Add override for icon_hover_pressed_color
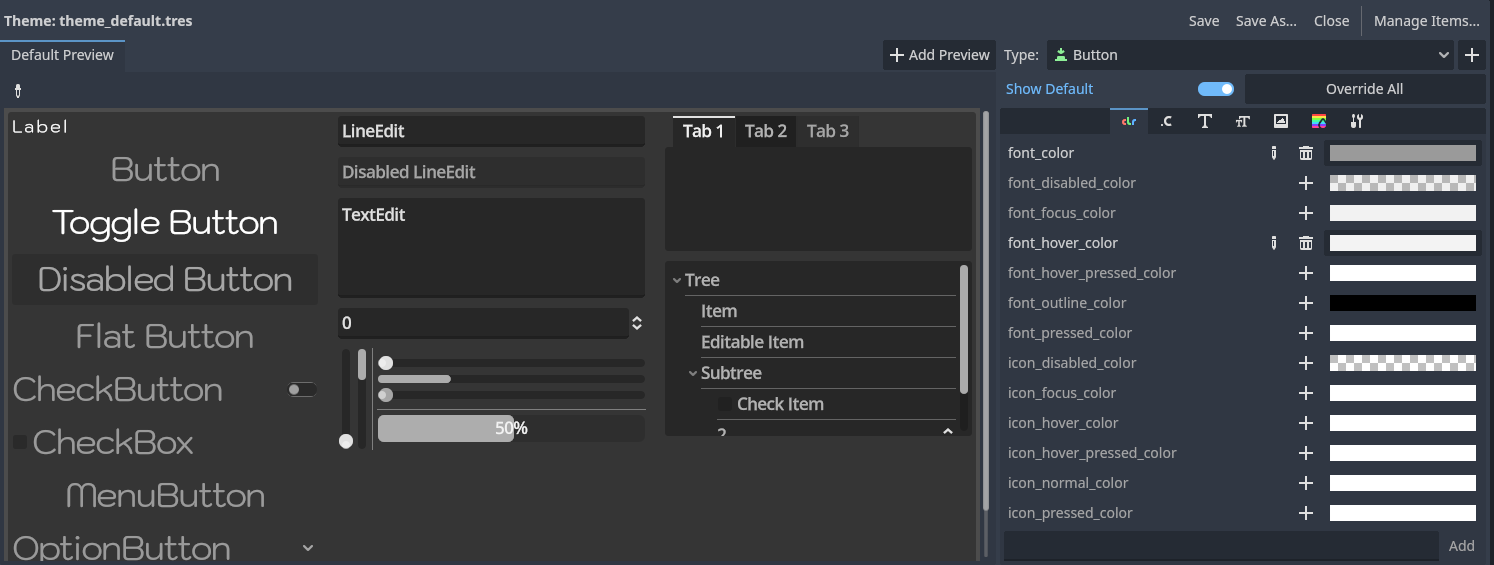Viewport: 1494px width, 565px height. [1305, 453]
